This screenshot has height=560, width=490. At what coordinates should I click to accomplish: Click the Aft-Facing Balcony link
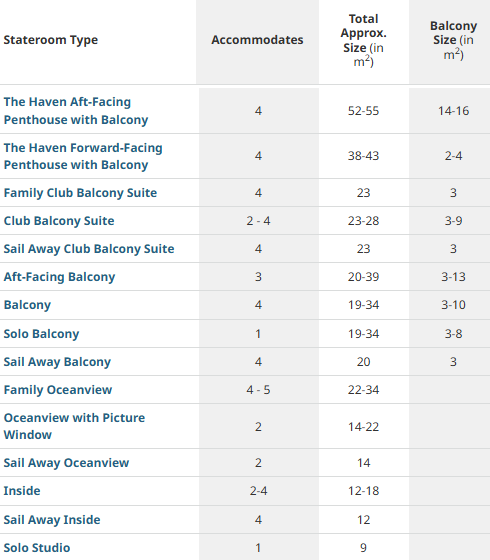59,277
